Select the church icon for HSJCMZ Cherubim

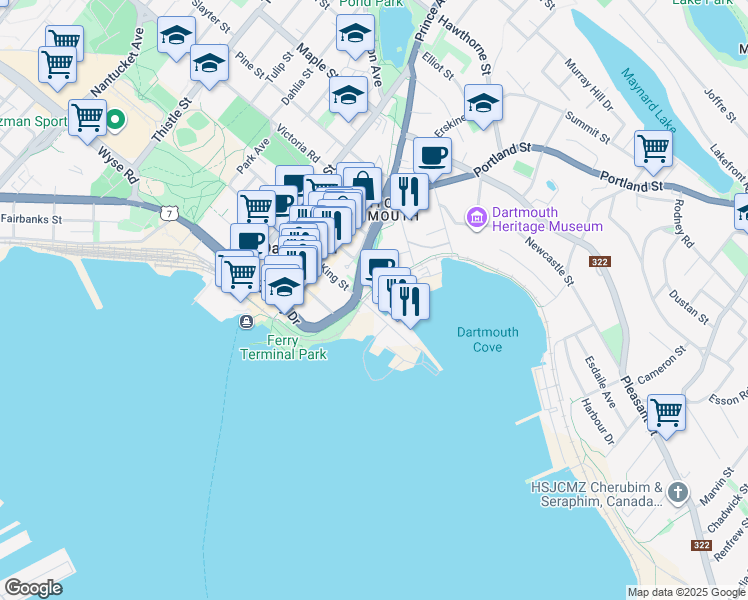678,492
